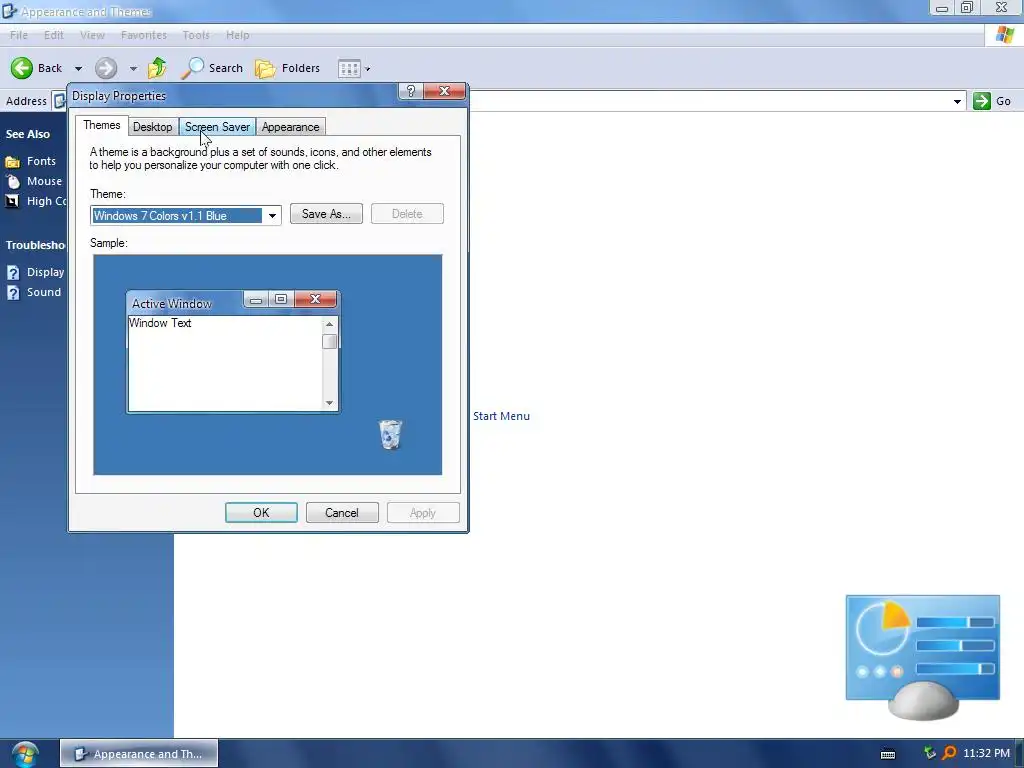1024x768 pixels.
Task: Click the Fonts folder icon
Action: tap(12, 161)
